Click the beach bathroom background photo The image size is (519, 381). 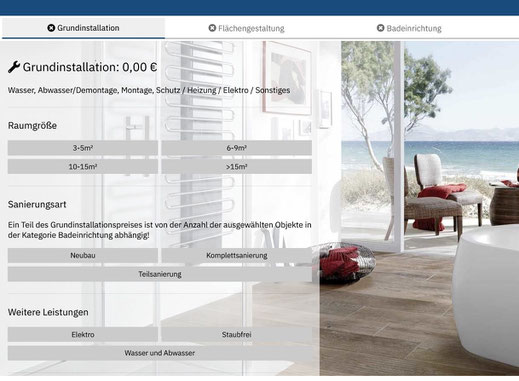pos(419,208)
